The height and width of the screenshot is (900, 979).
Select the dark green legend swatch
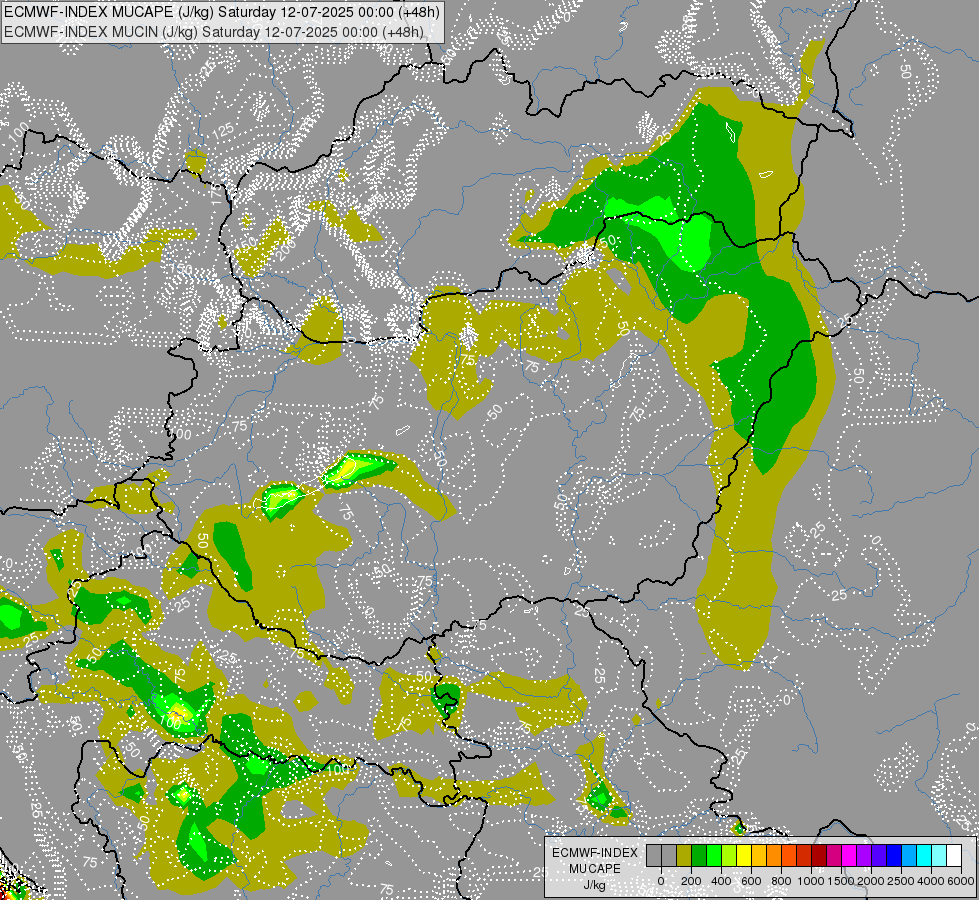coord(699,856)
